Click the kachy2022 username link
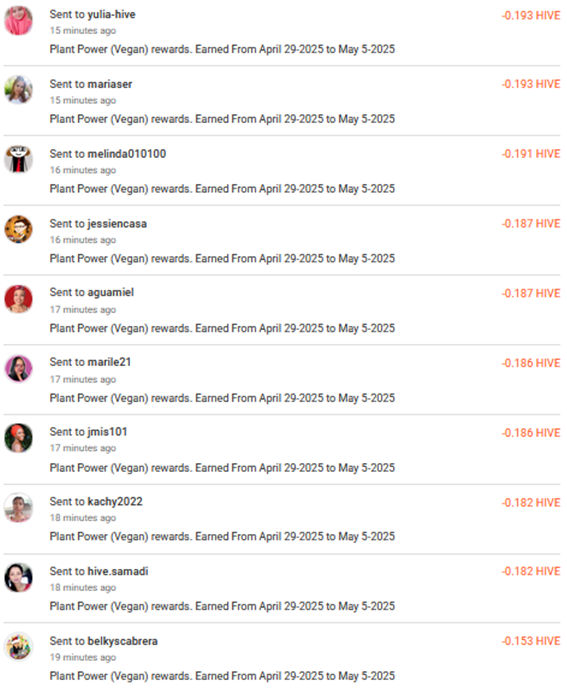Image resolution: width=567 pixels, height=691 pixels. 115,502
